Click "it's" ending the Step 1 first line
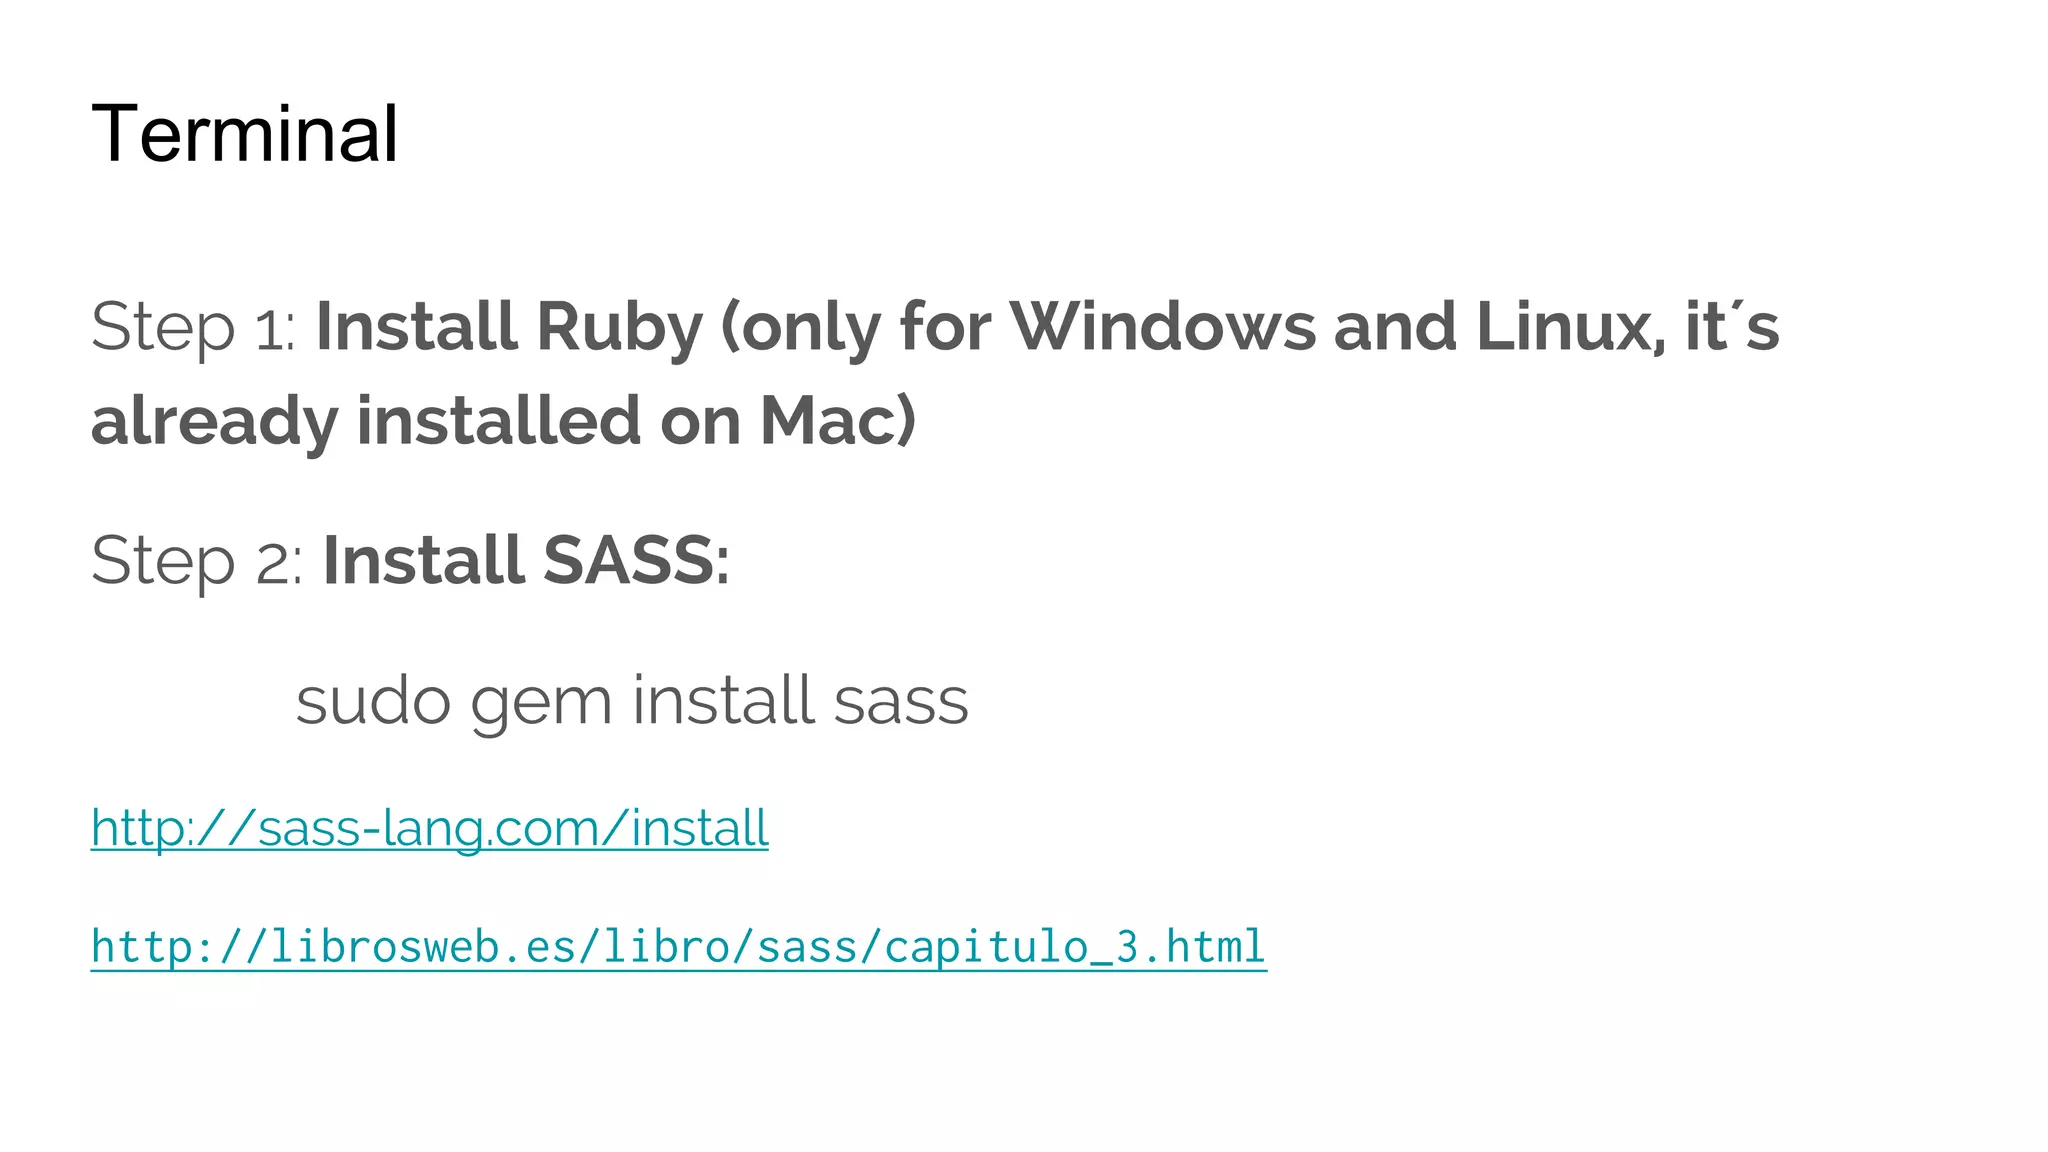This screenshot has height=1152, width=2048. [1732, 328]
